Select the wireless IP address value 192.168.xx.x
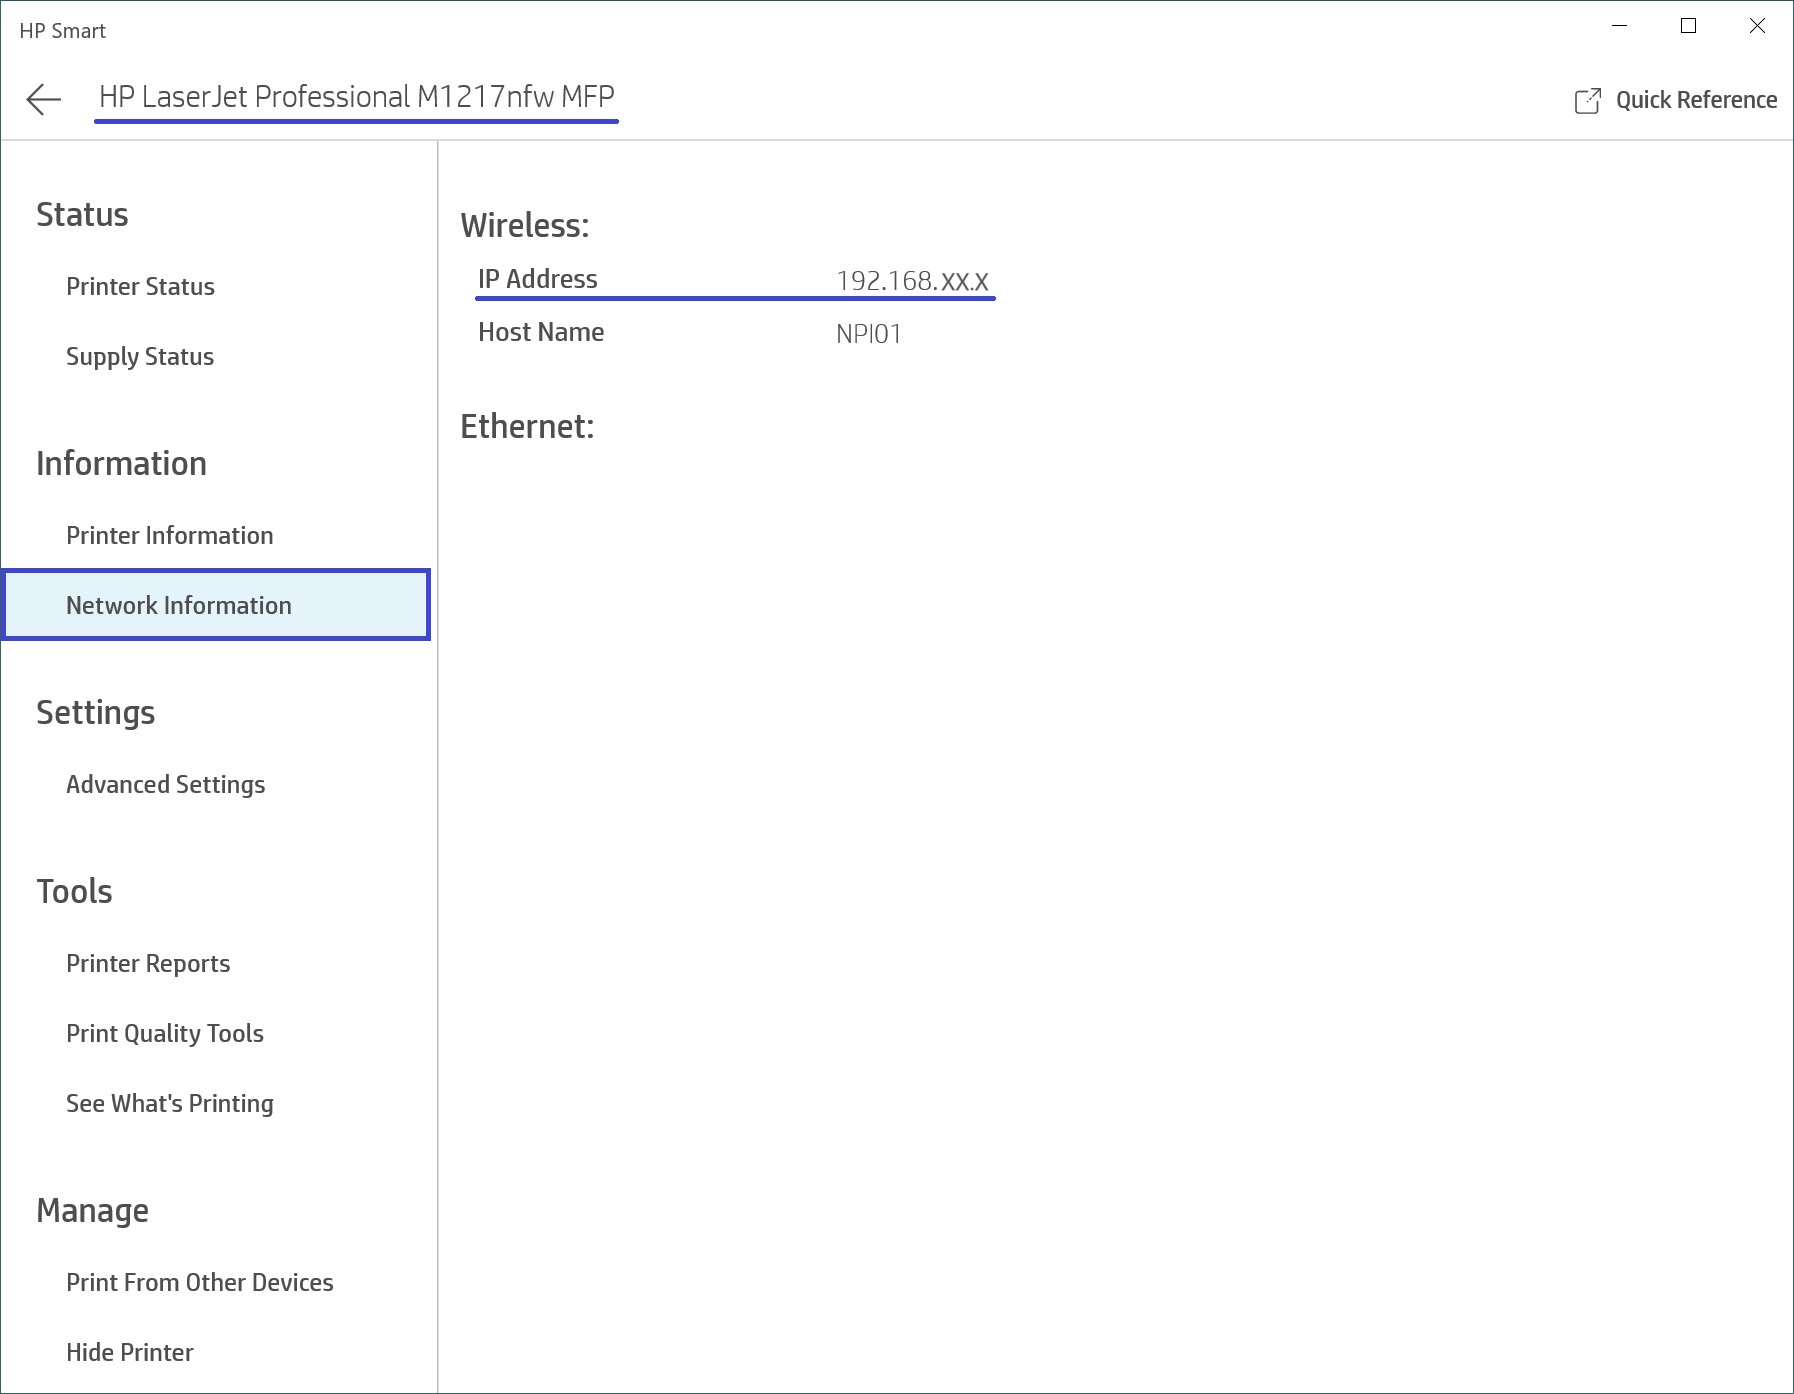1794x1394 pixels. [x=912, y=281]
